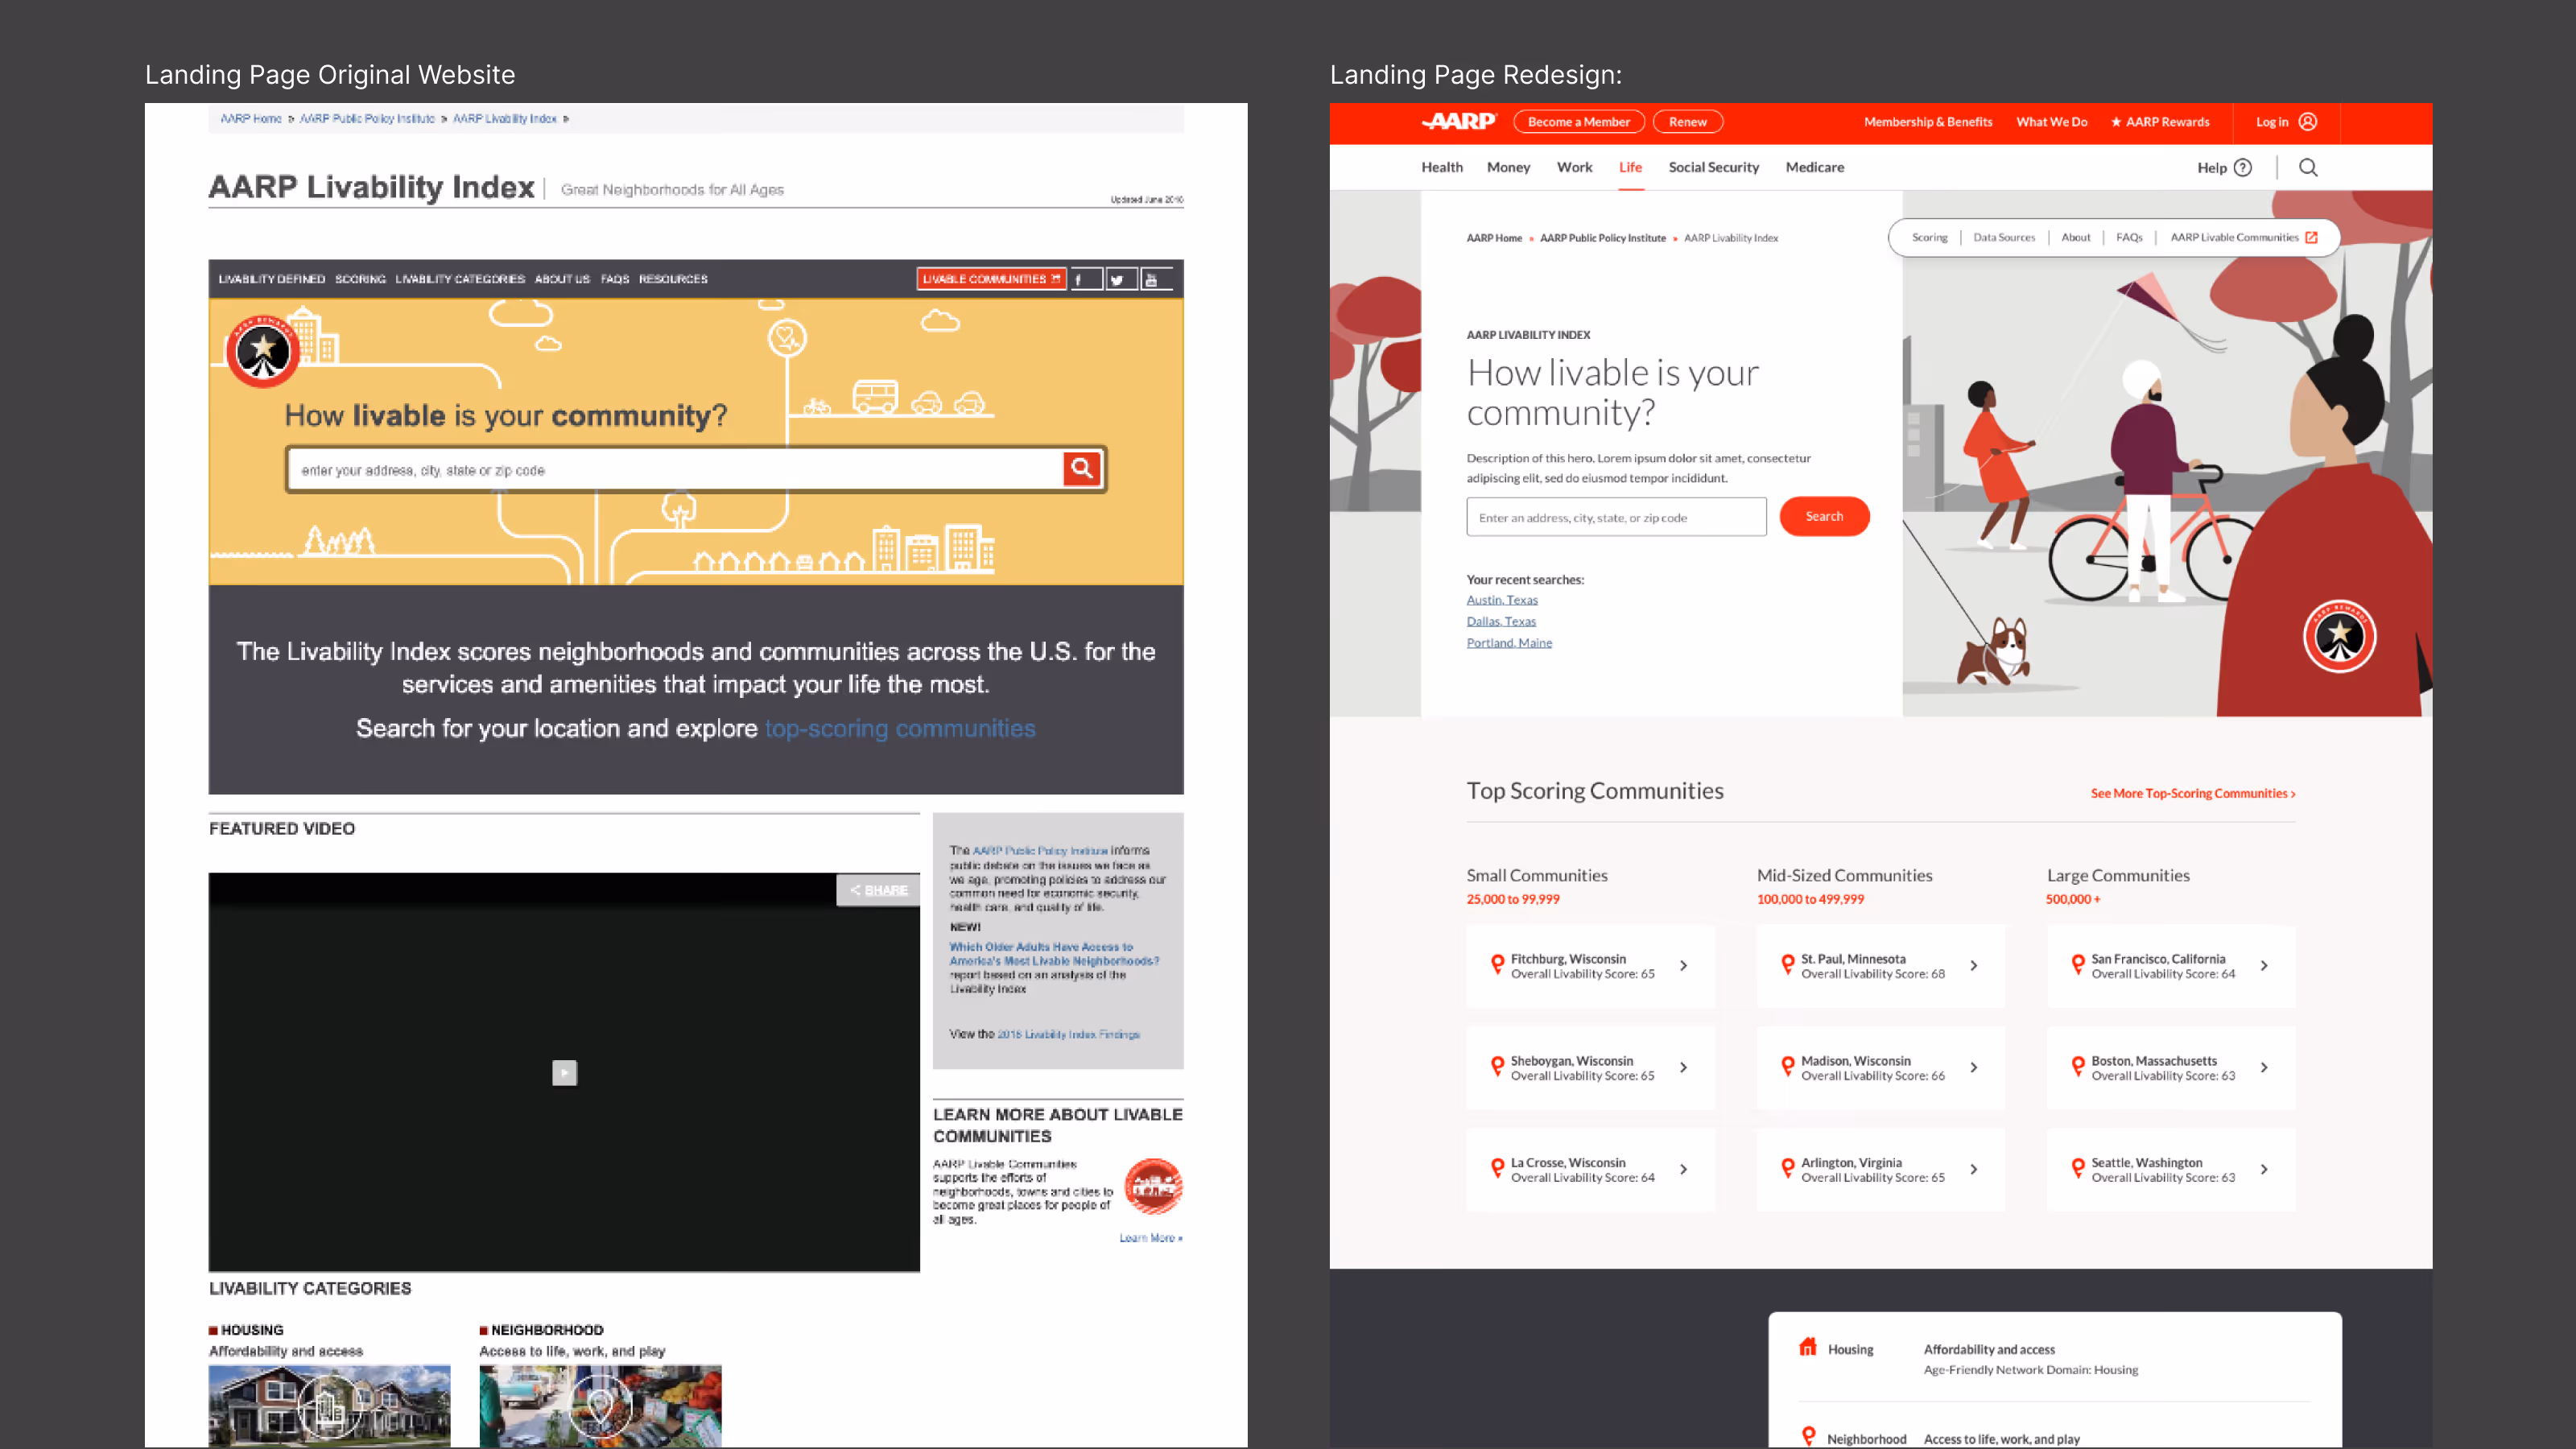The width and height of the screenshot is (2576, 1449).
Task: Click the Housing category thumbnail image
Action: 329,1405
